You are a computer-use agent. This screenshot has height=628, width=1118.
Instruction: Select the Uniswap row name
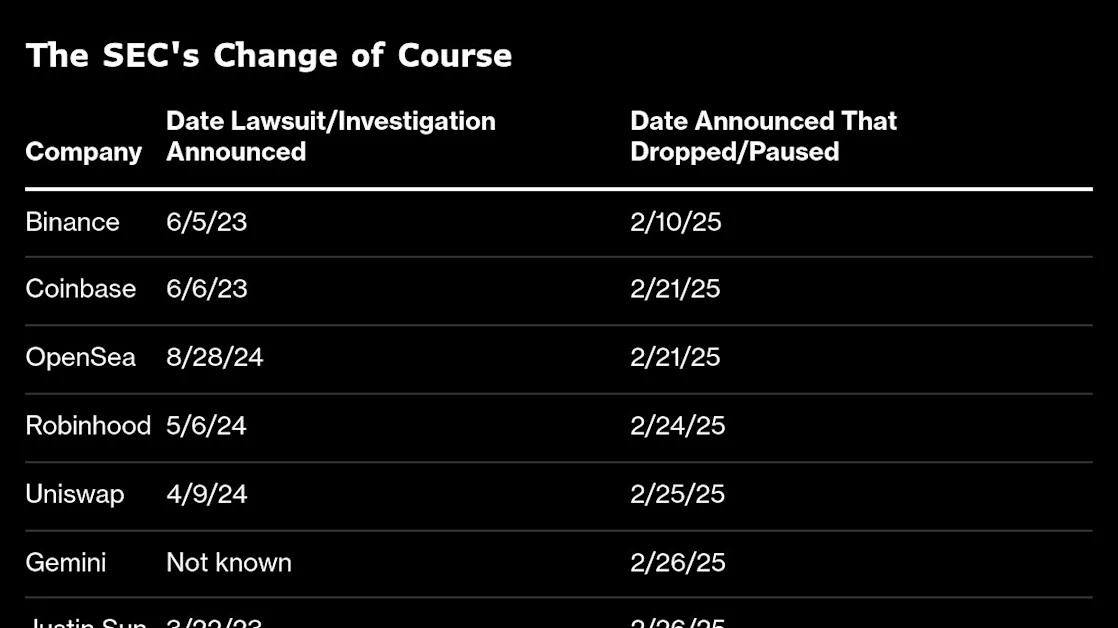point(75,495)
